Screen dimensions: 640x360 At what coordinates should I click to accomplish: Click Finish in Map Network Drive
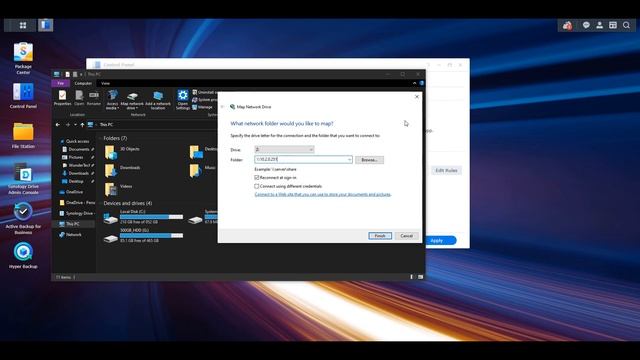point(380,236)
